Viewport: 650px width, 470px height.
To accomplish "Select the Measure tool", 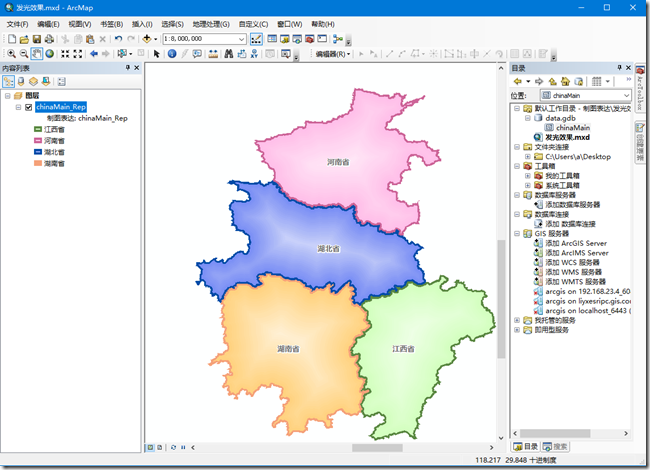I will (x=213, y=53).
